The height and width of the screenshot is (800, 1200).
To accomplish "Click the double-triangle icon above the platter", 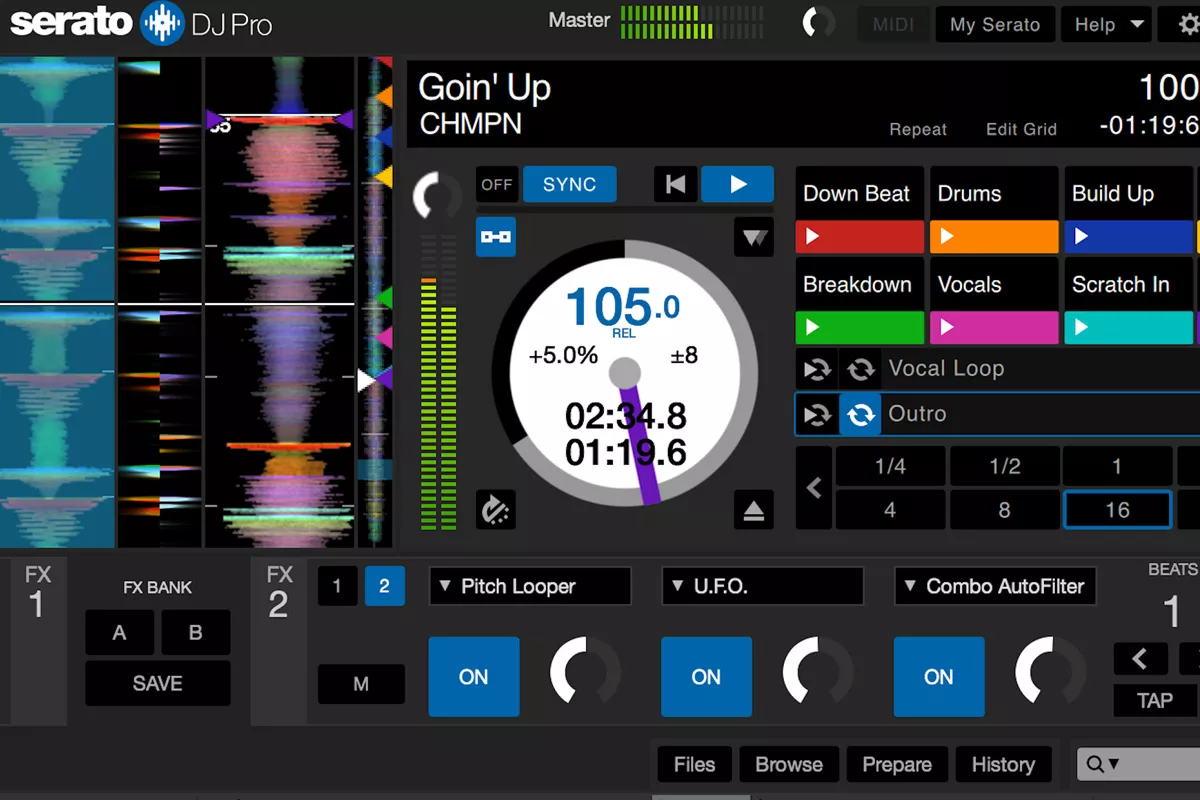I will click(754, 237).
